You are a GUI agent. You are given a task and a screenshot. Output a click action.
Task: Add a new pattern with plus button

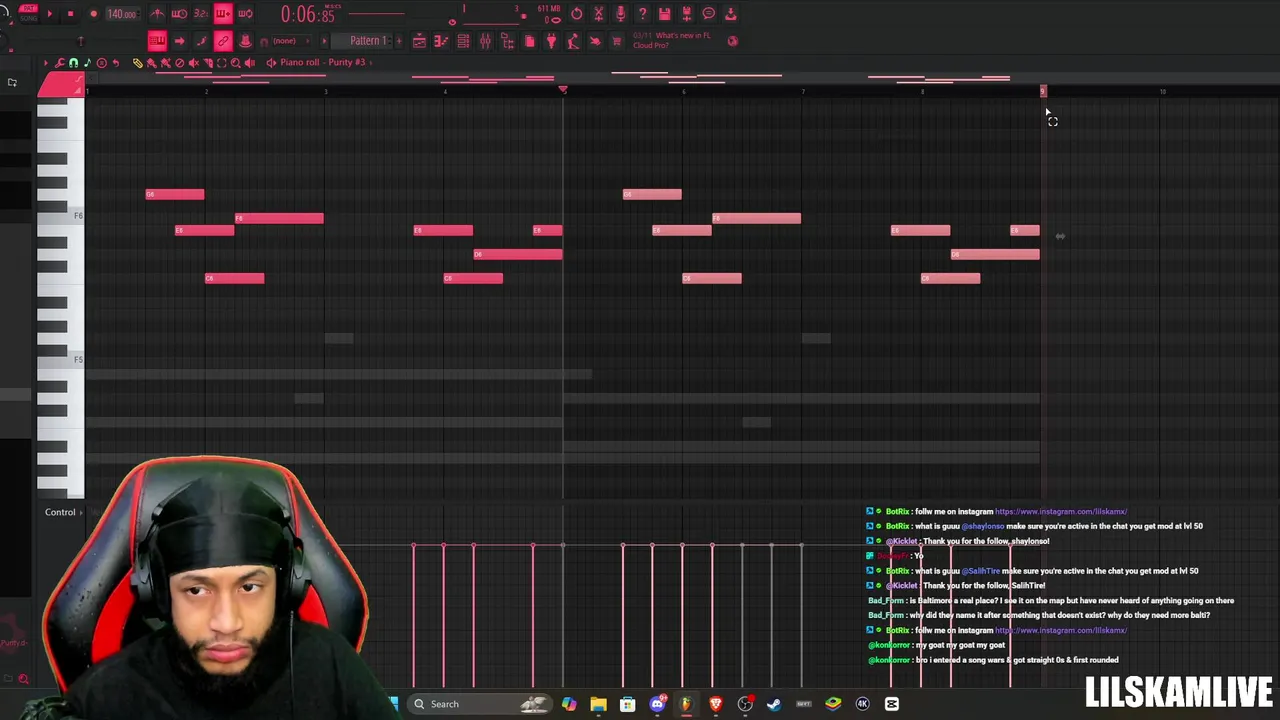399,41
